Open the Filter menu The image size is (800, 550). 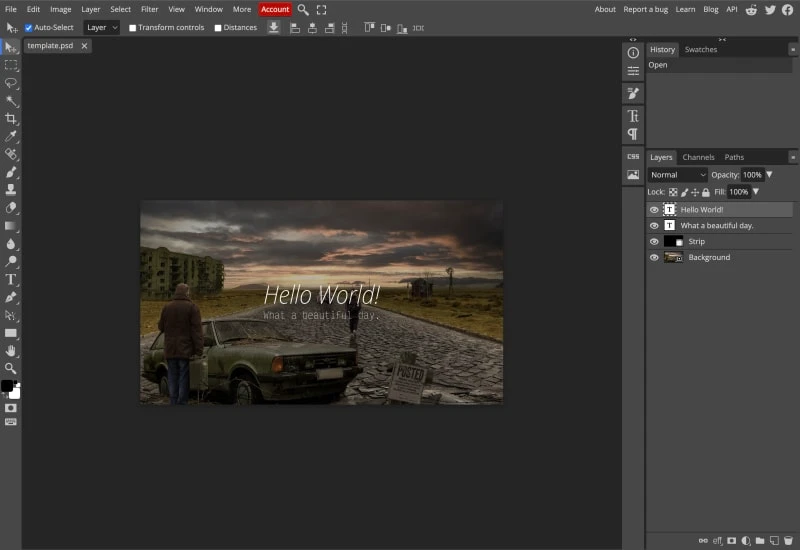click(149, 9)
